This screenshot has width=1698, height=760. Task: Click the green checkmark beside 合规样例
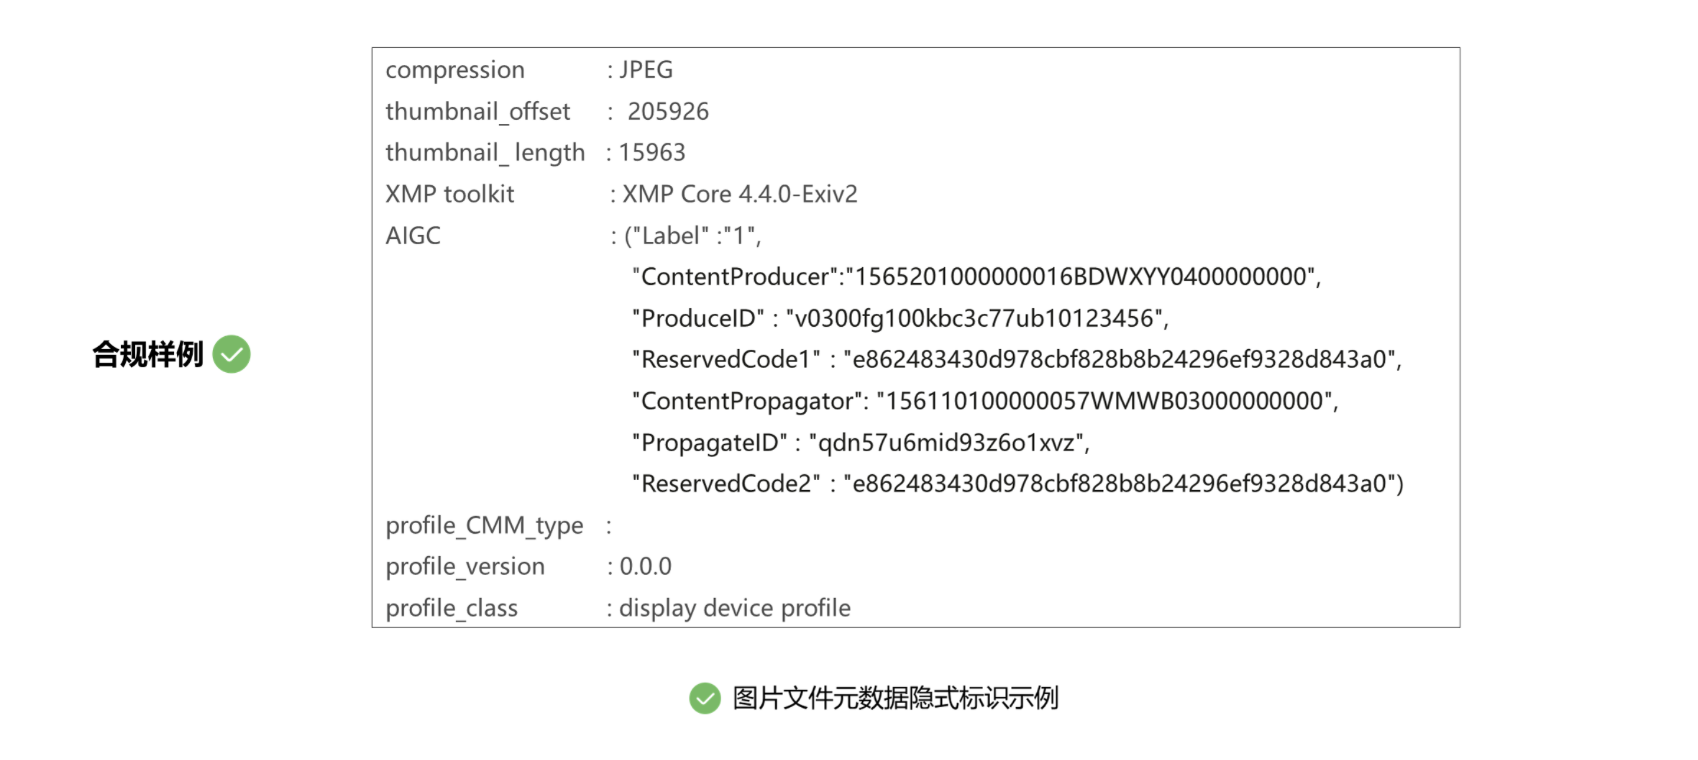tap(231, 354)
